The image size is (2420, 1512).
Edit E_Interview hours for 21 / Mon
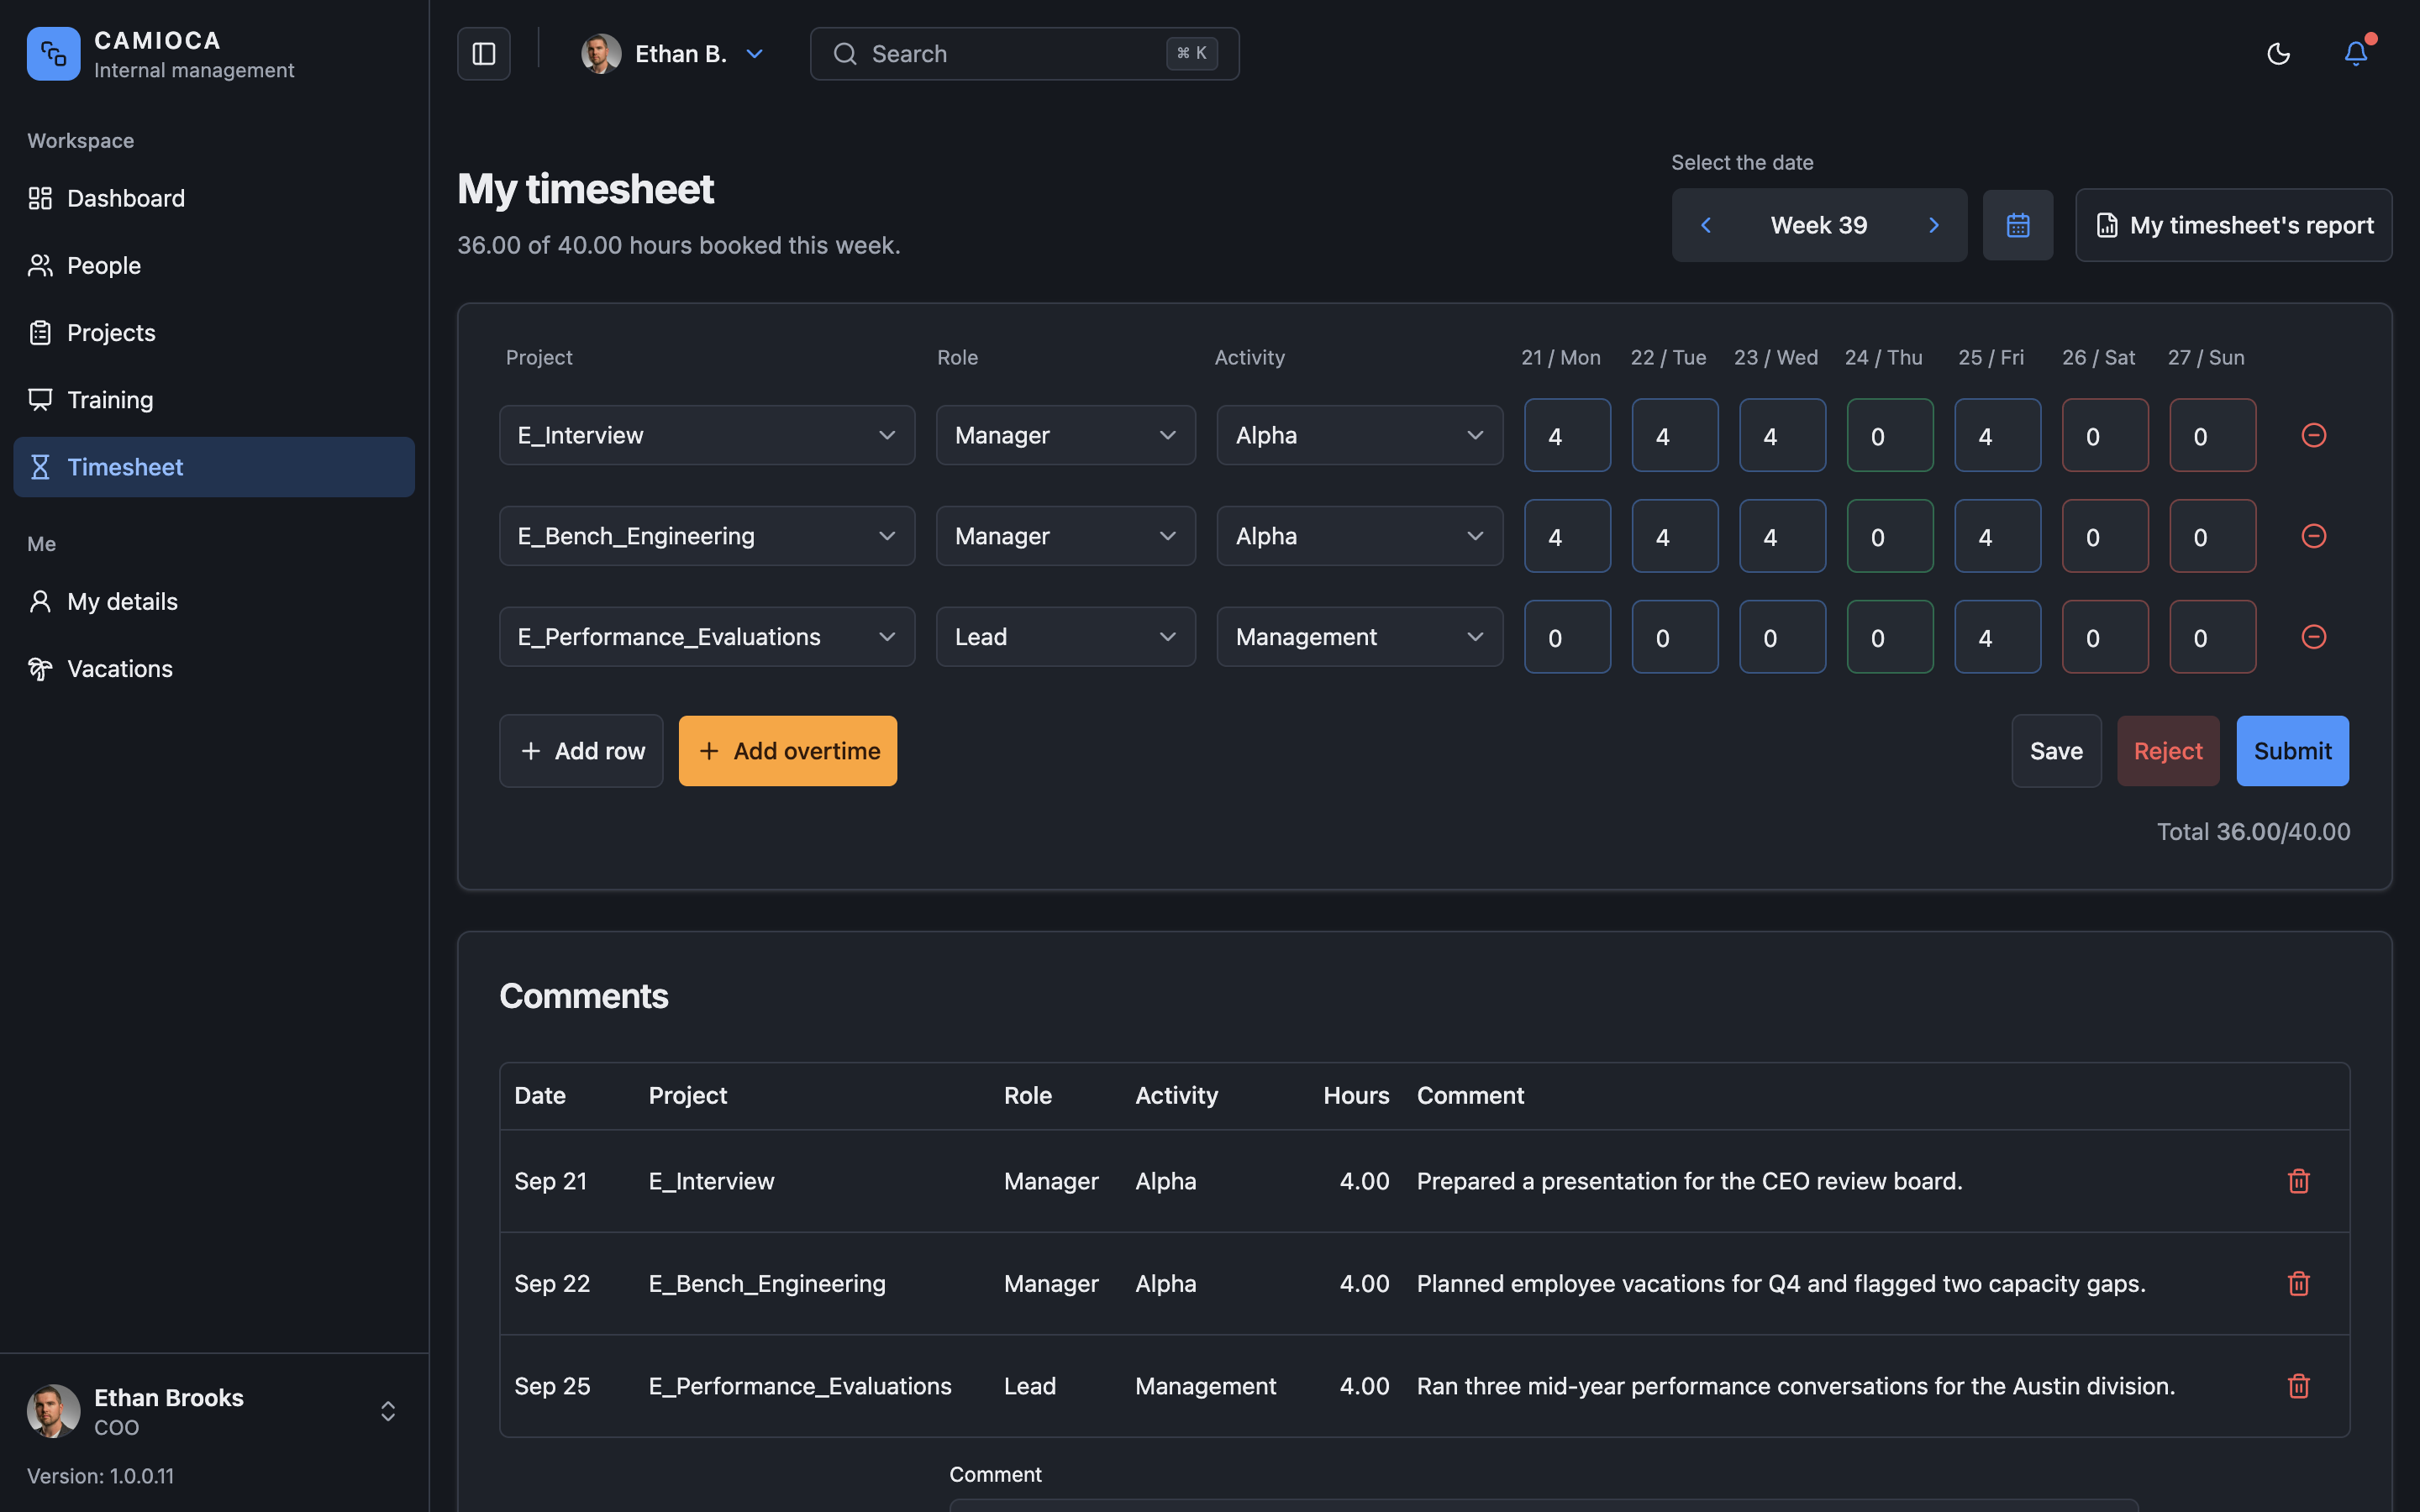click(1567, 435)
